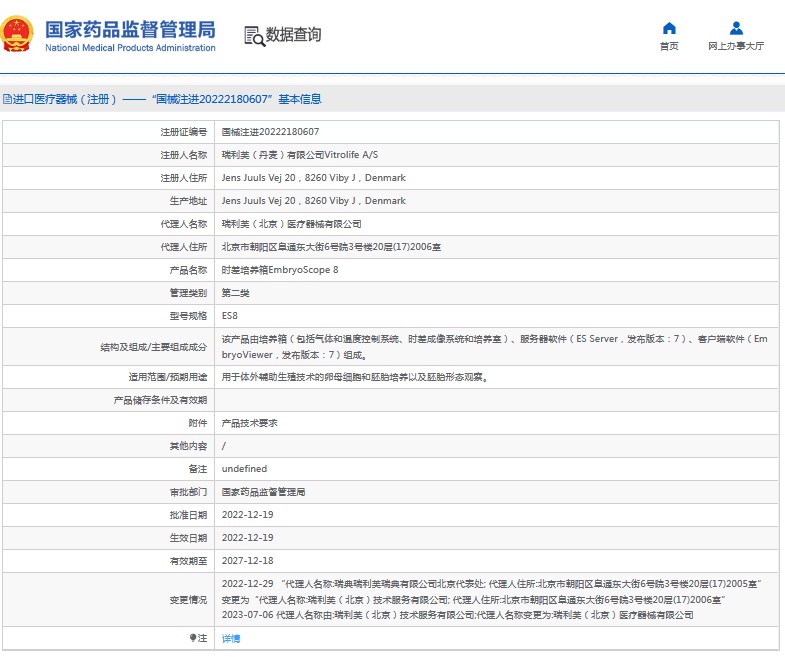This screenshot has width=785, height=657.
Task: Select the 备注 label
Action: coord(198,469)
